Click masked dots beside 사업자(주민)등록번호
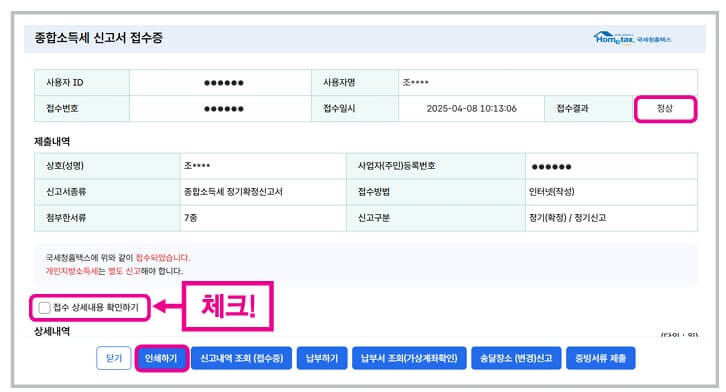726x392 pixels. click(x=551, y=167)
